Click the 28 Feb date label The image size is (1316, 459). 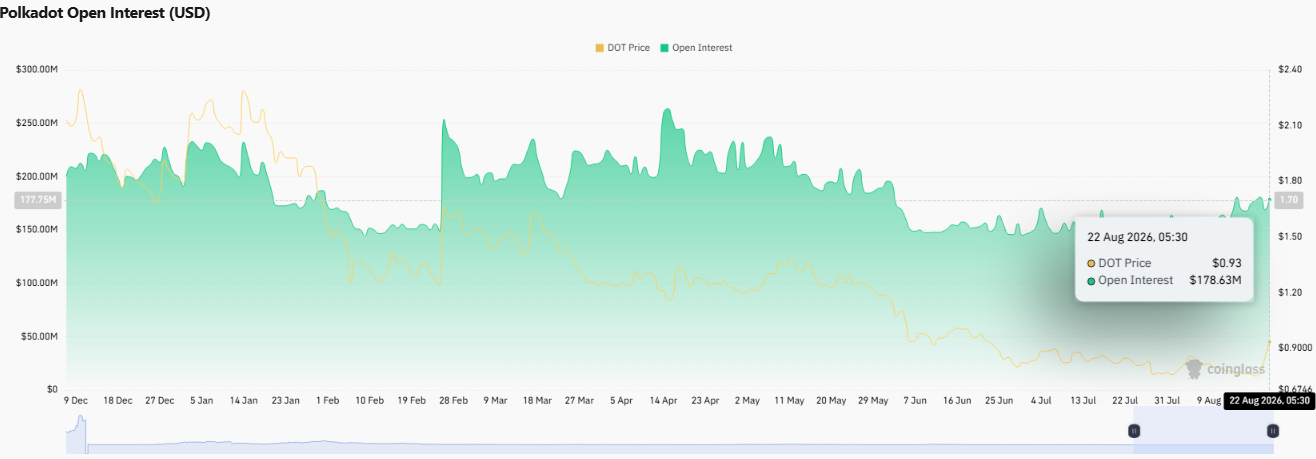pyautogui.click(x=452, y=400)
